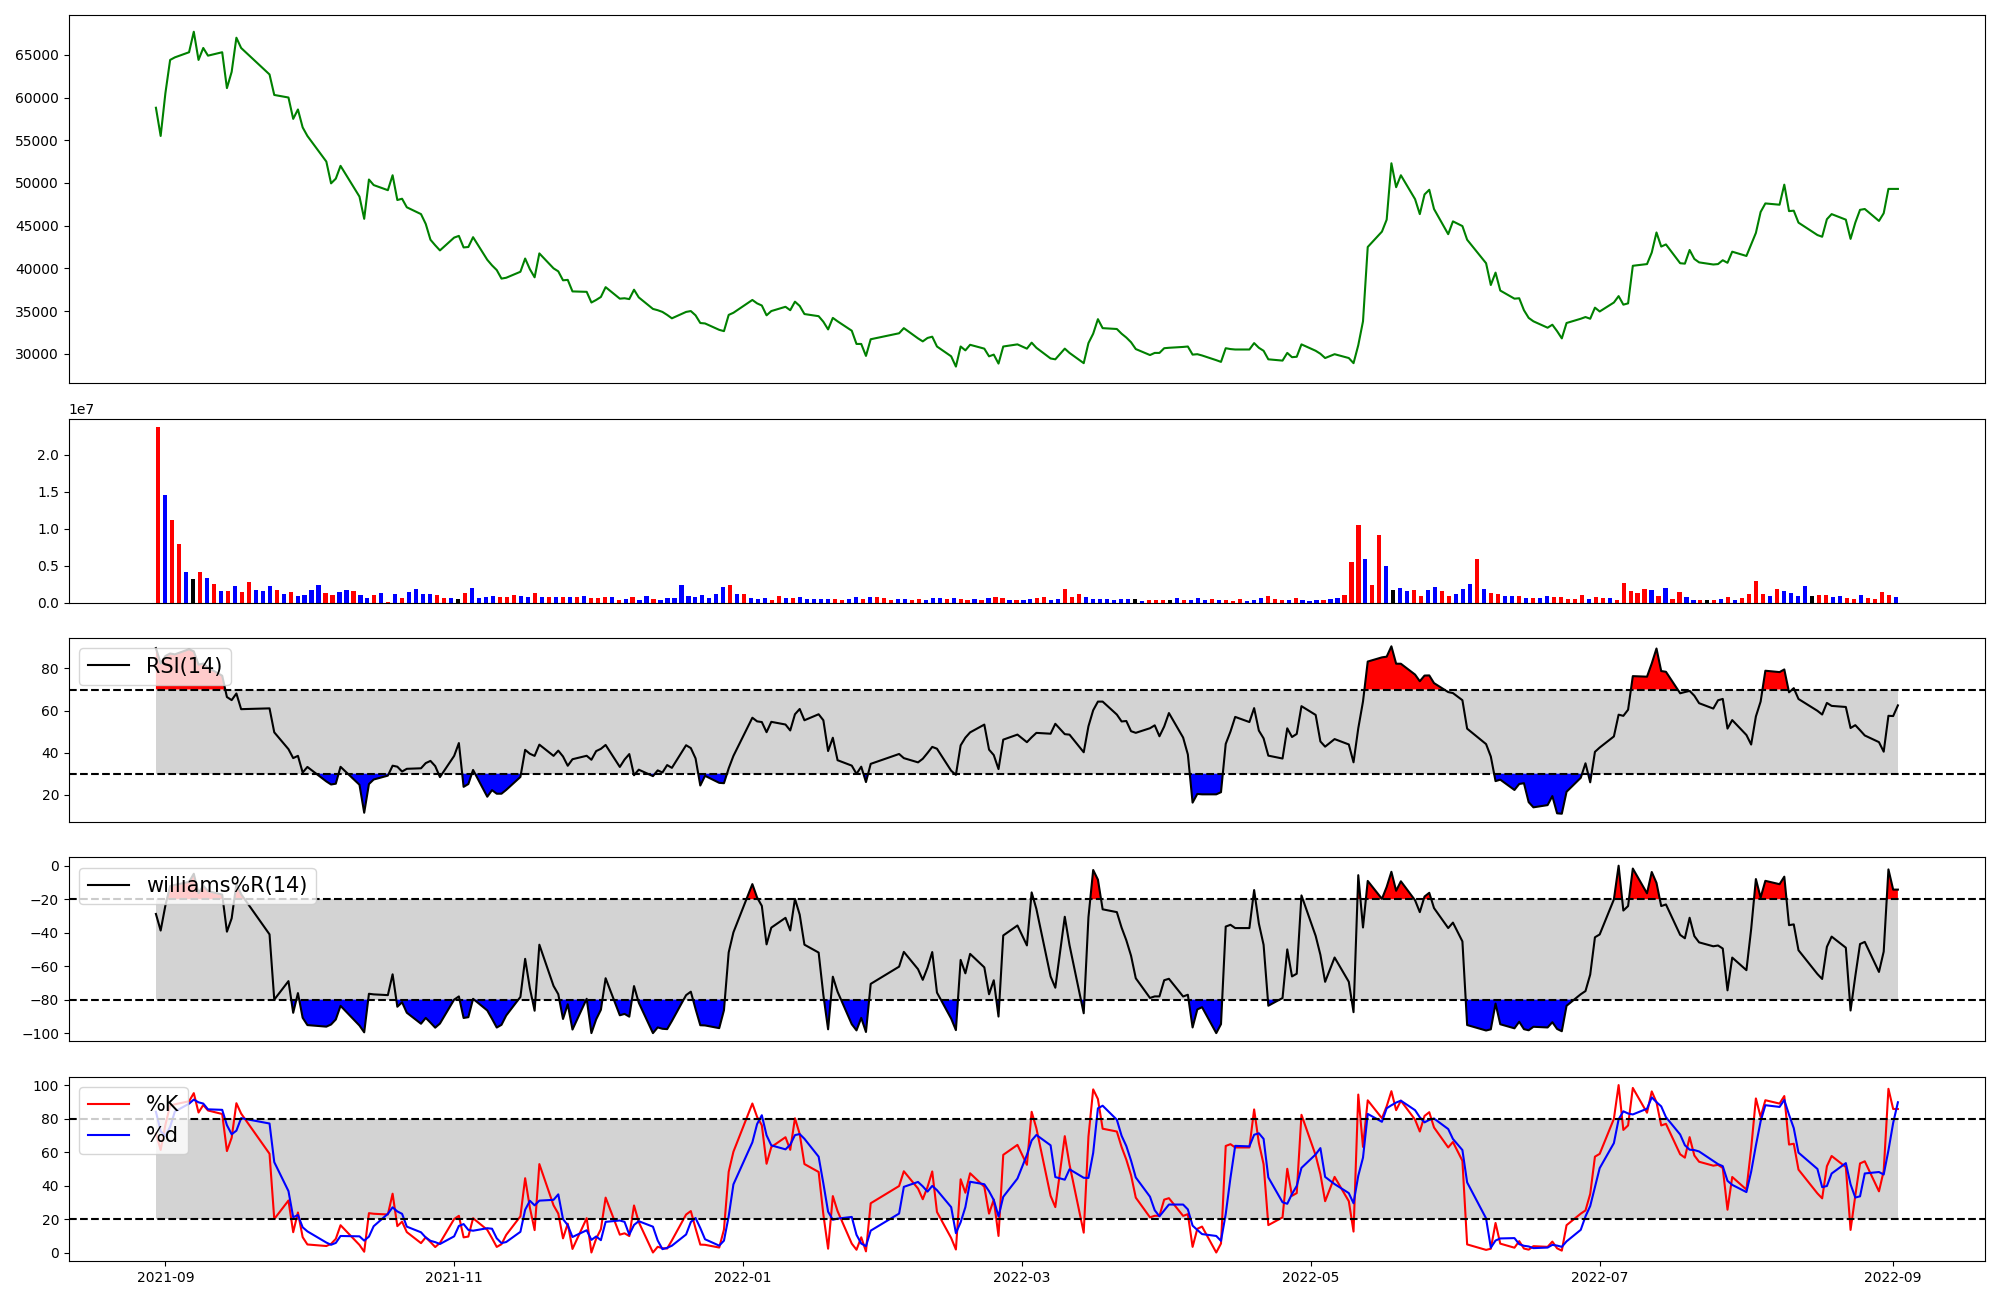
Task: Click the 65000 price axis label
Action: pyautogui.click(x=36, y=55)
